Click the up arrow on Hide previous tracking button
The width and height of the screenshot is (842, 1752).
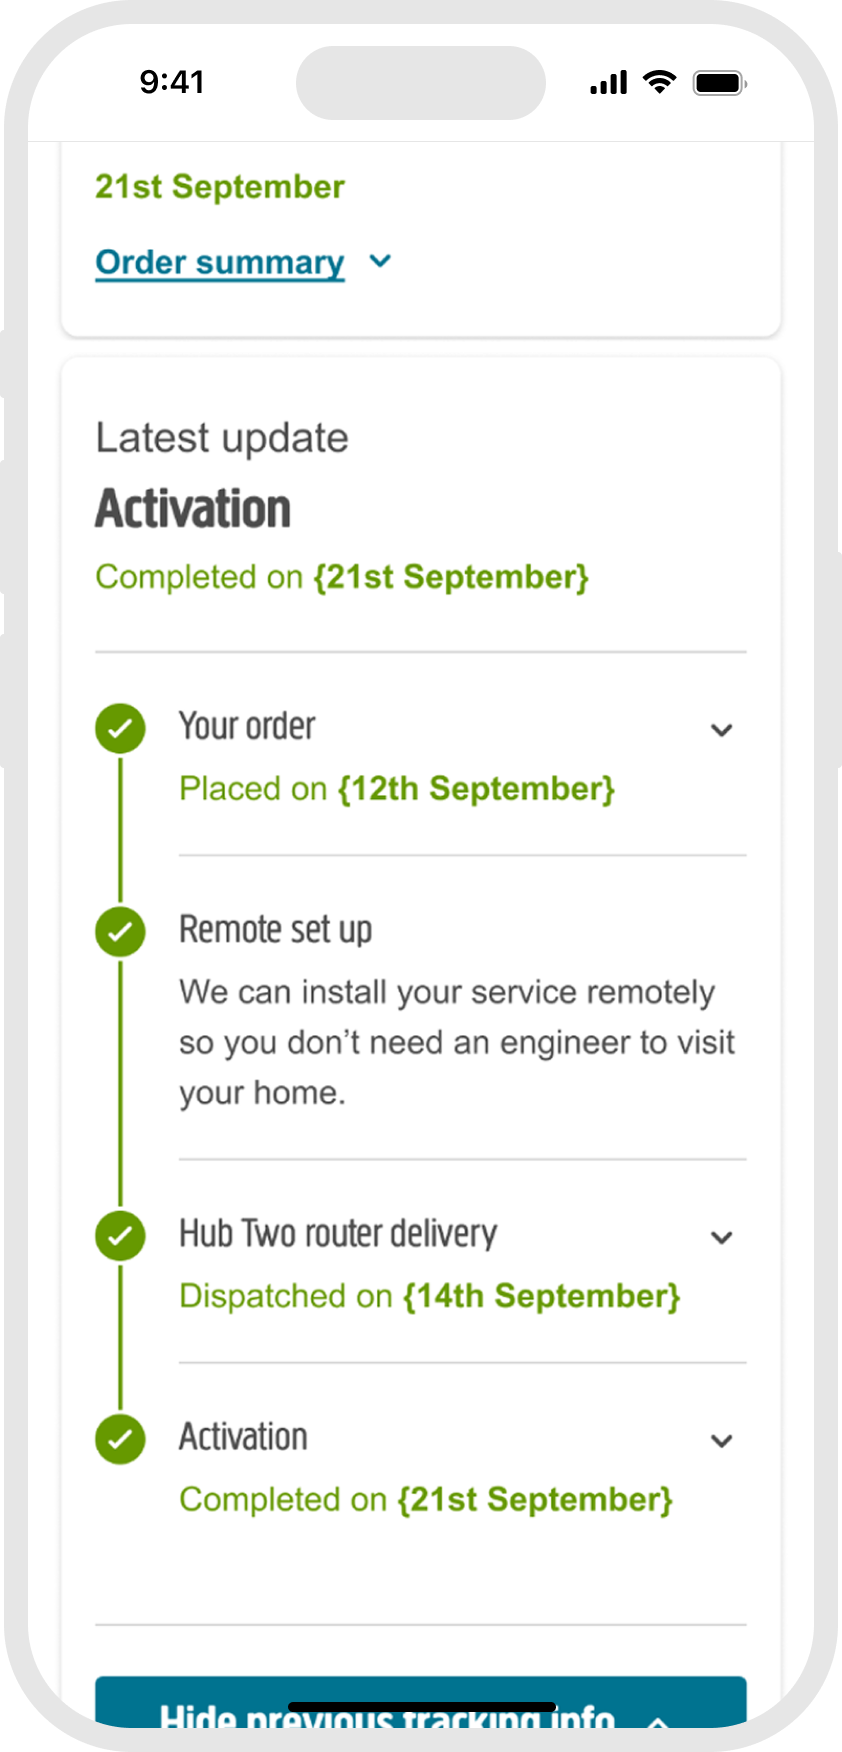657,1721
